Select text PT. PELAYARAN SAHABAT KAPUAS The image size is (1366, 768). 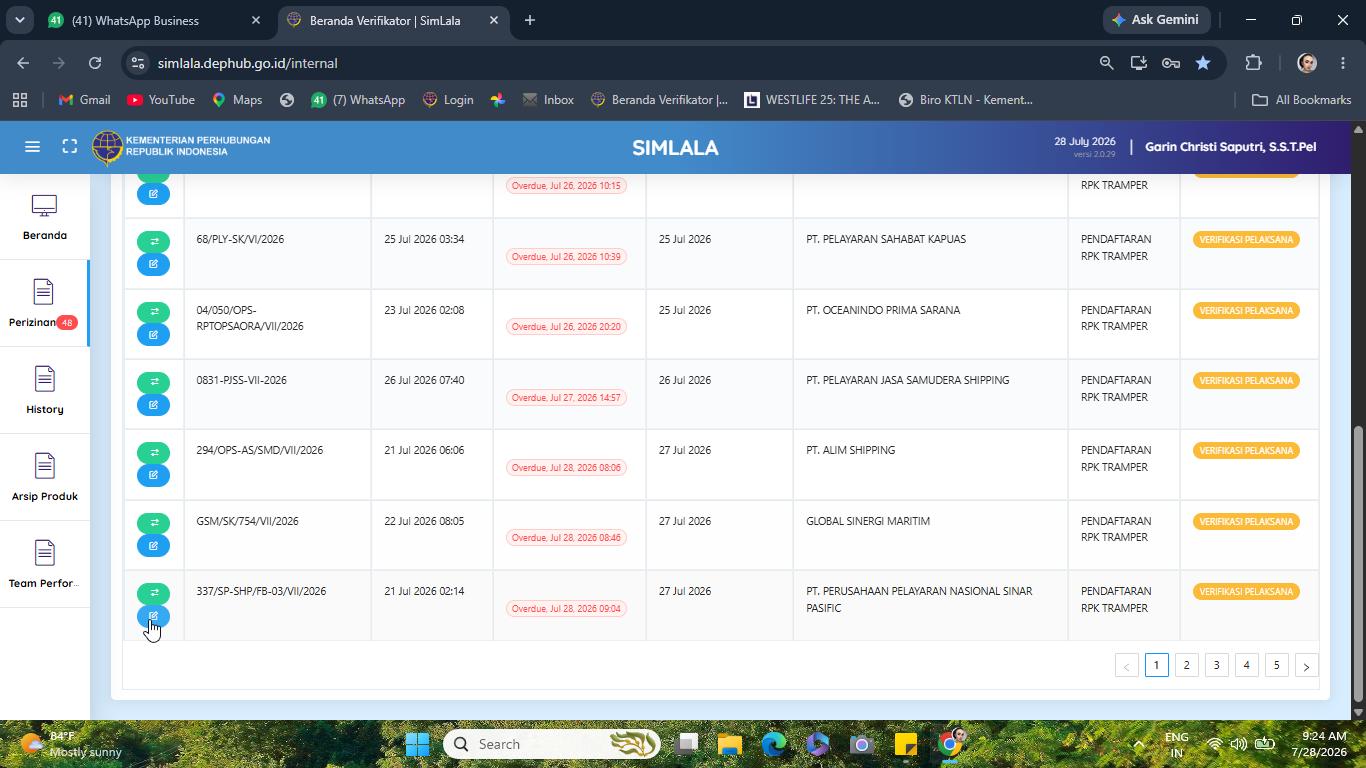[x=886, y=239]
